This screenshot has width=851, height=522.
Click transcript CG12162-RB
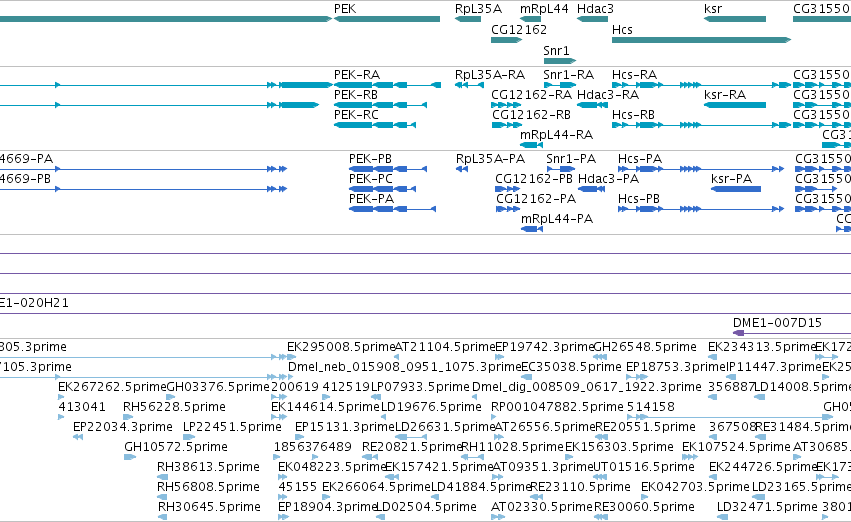point(507,125)
